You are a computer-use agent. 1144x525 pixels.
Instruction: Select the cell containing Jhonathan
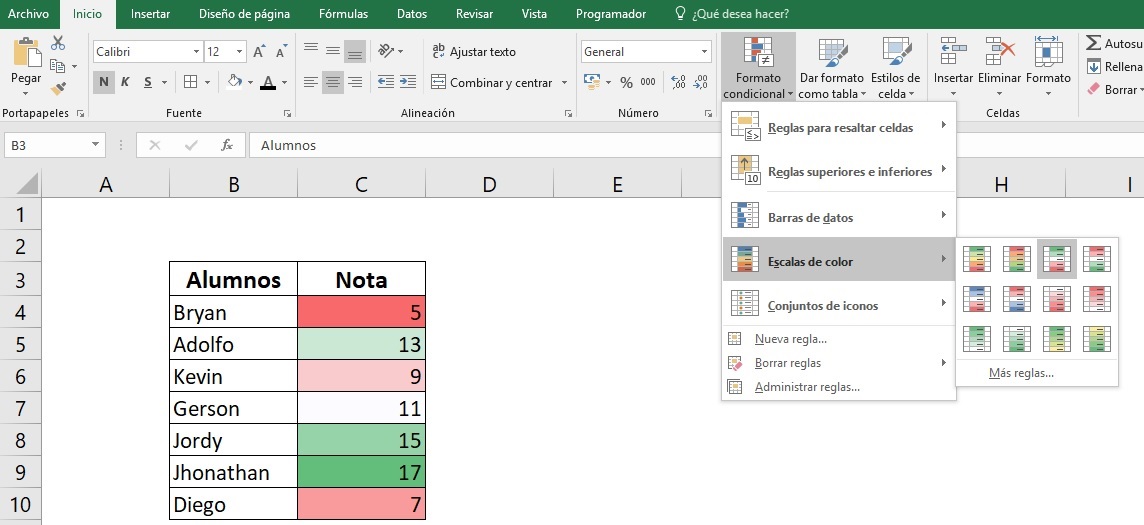coord(233,472)
